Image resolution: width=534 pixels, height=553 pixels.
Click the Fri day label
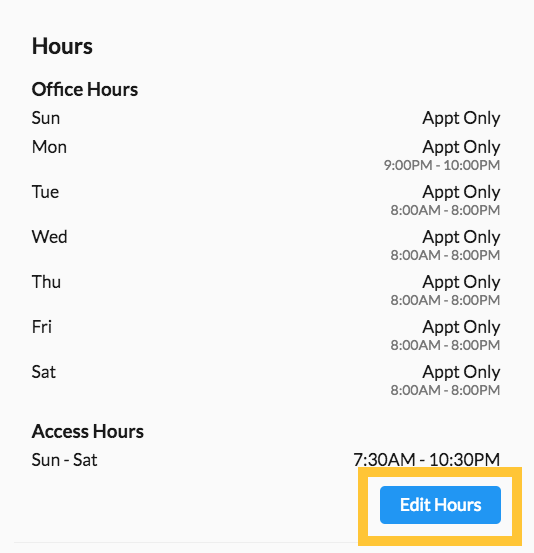click(42, 327)
